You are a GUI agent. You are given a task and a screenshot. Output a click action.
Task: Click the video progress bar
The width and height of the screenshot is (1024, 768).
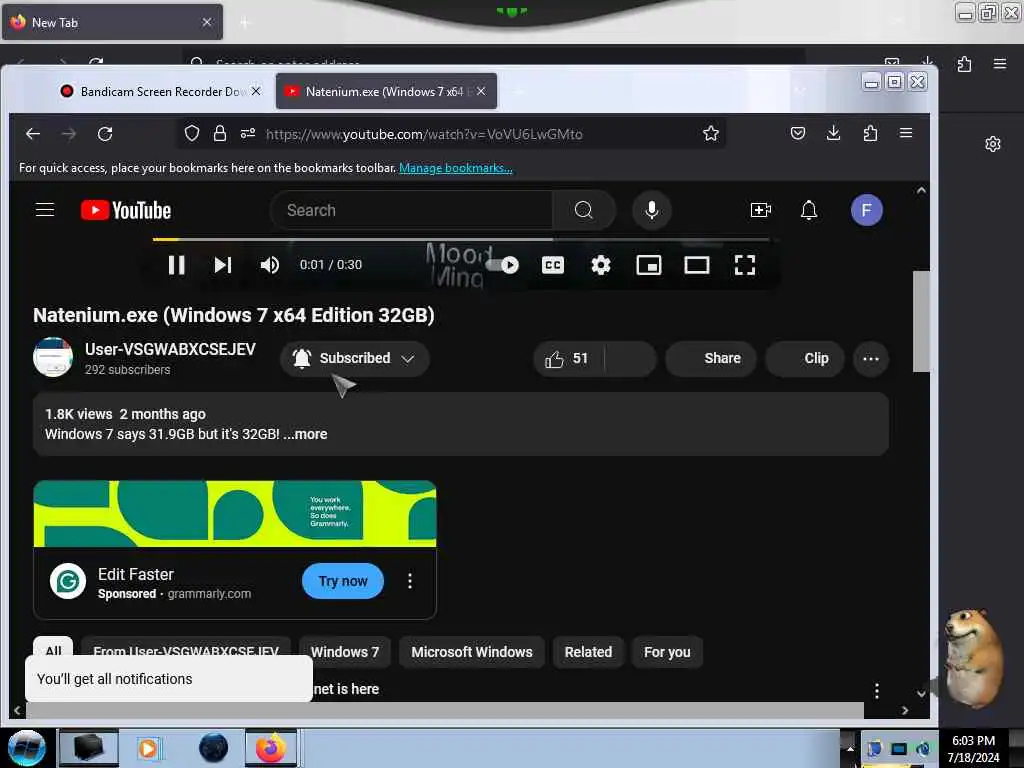461,240
